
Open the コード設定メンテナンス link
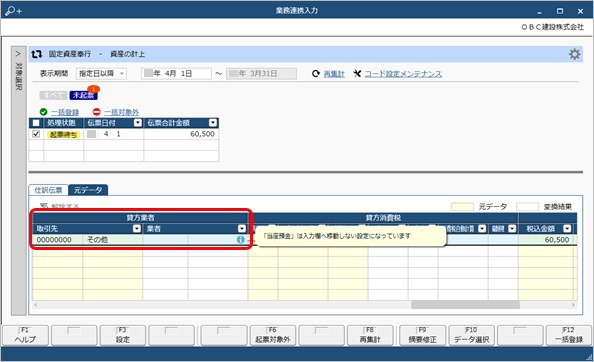click(403, 74)
